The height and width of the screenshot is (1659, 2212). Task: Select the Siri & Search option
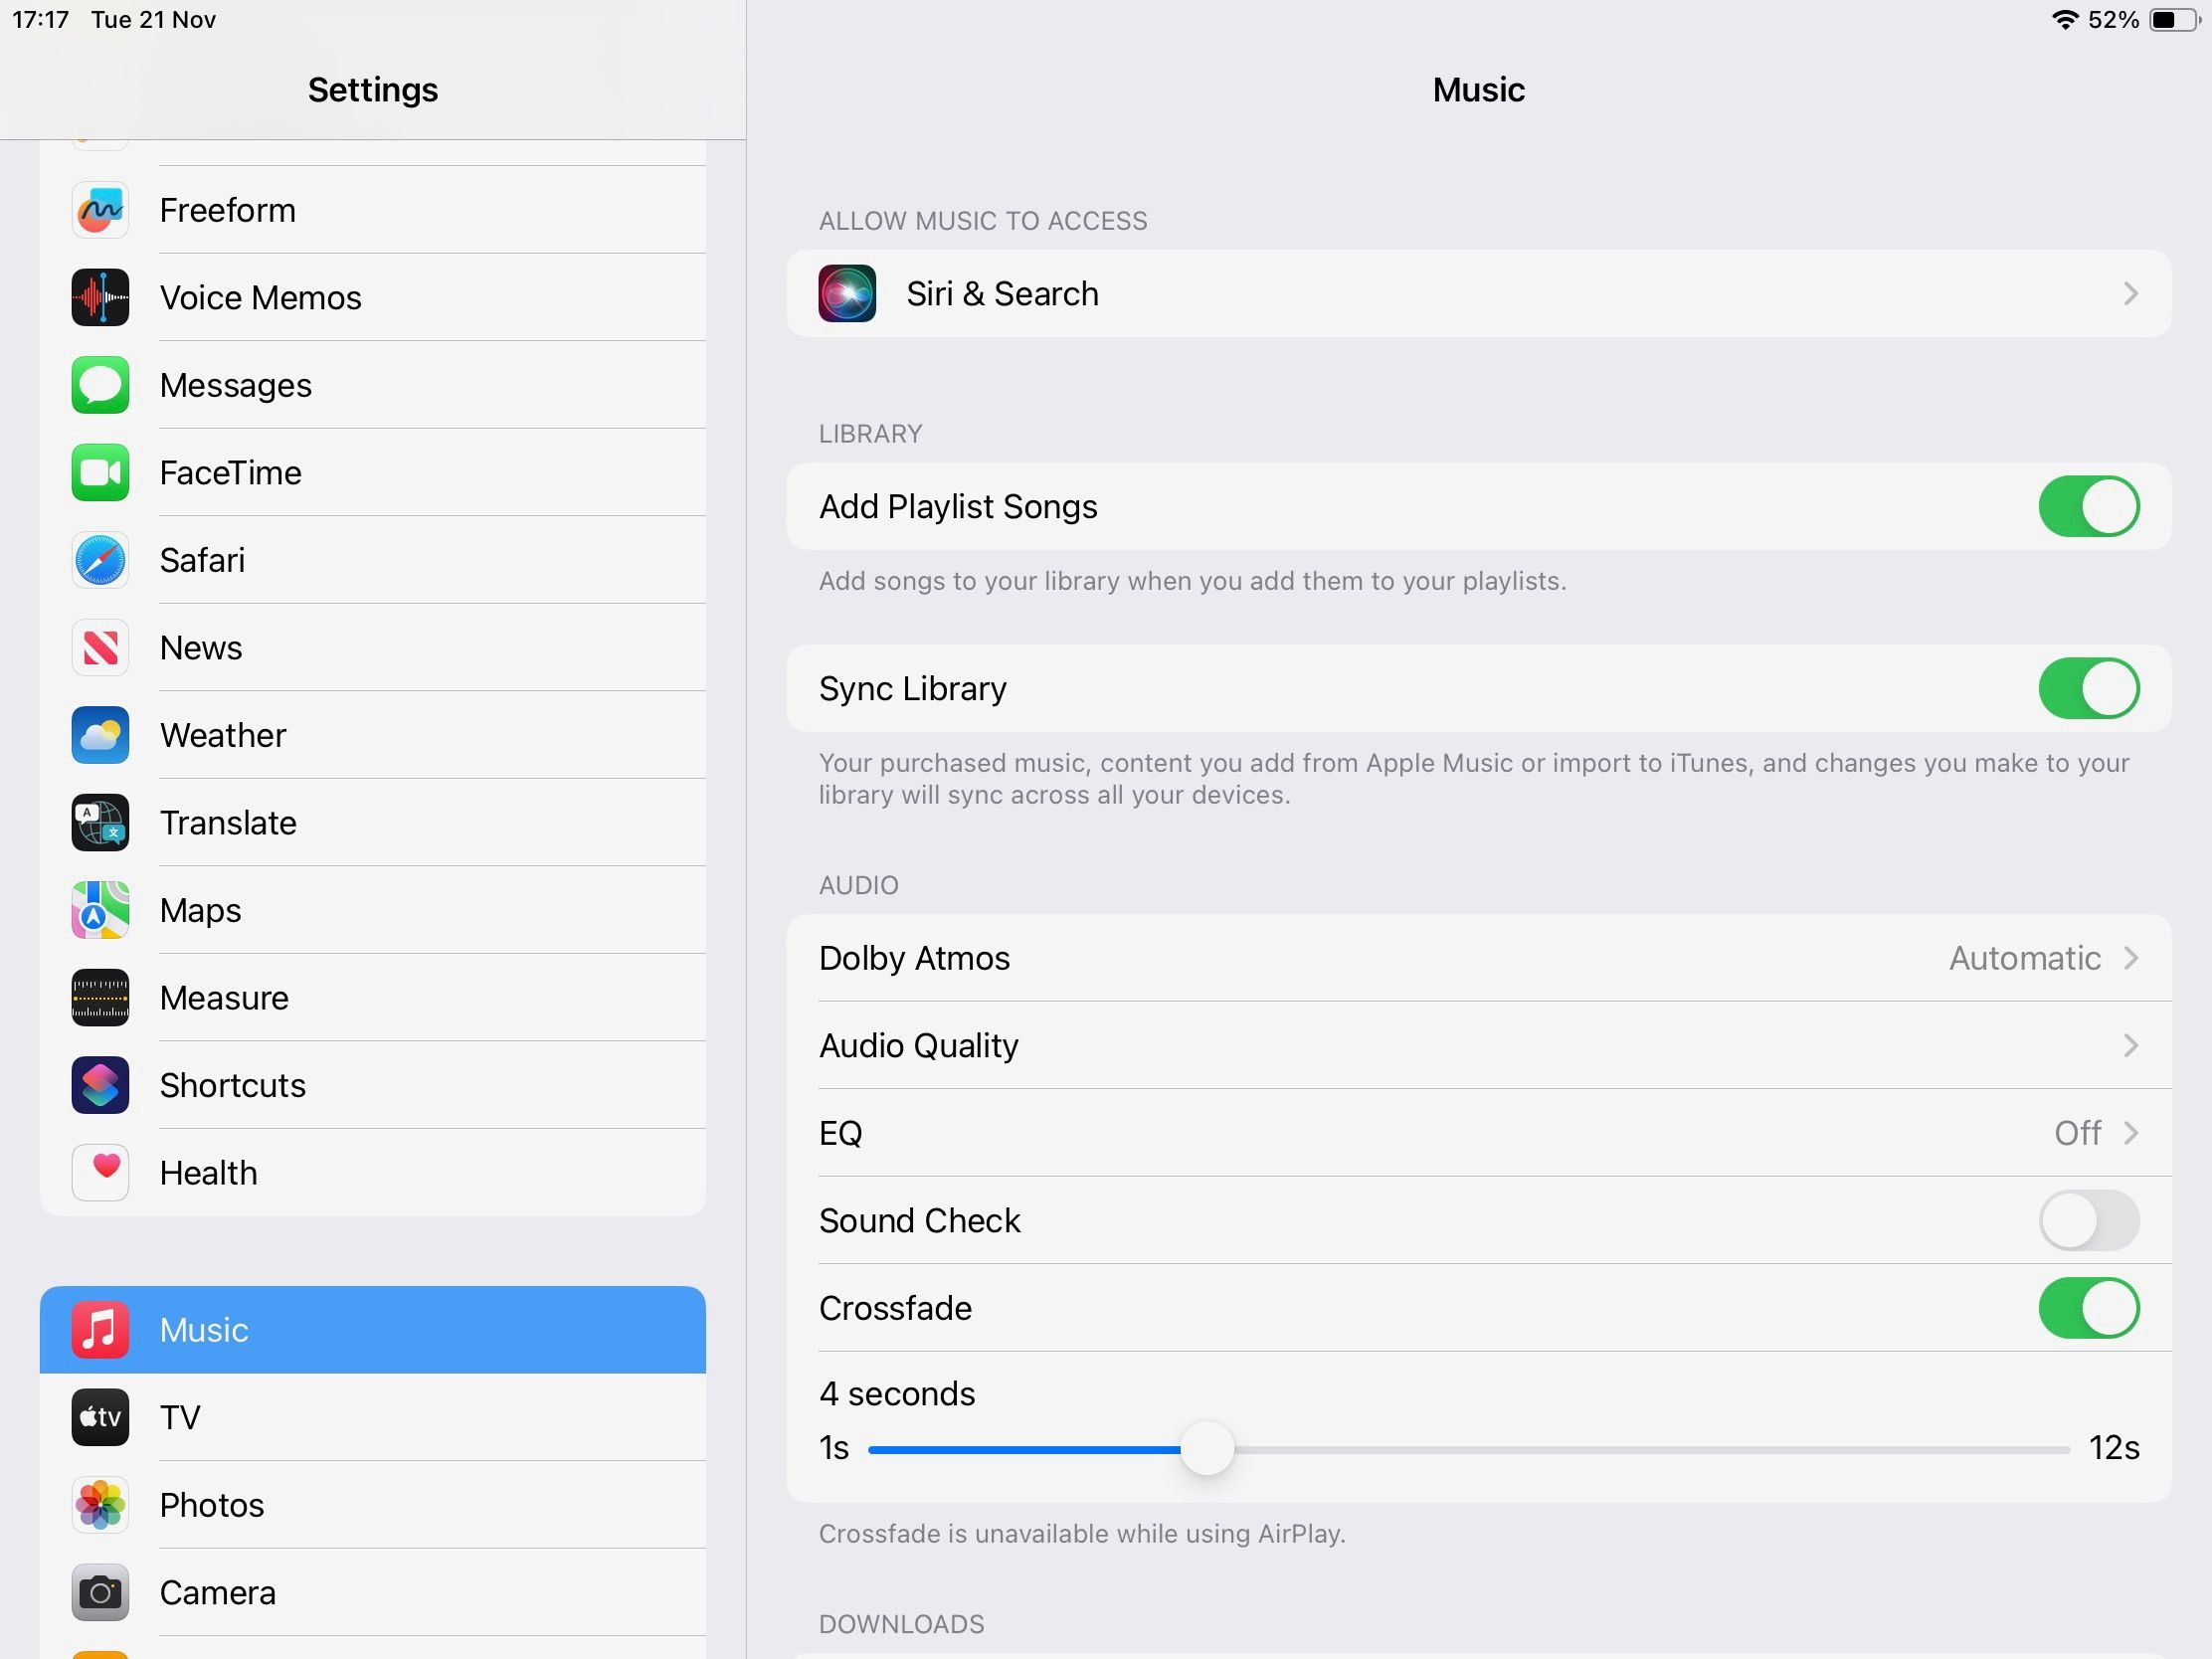1479,294
